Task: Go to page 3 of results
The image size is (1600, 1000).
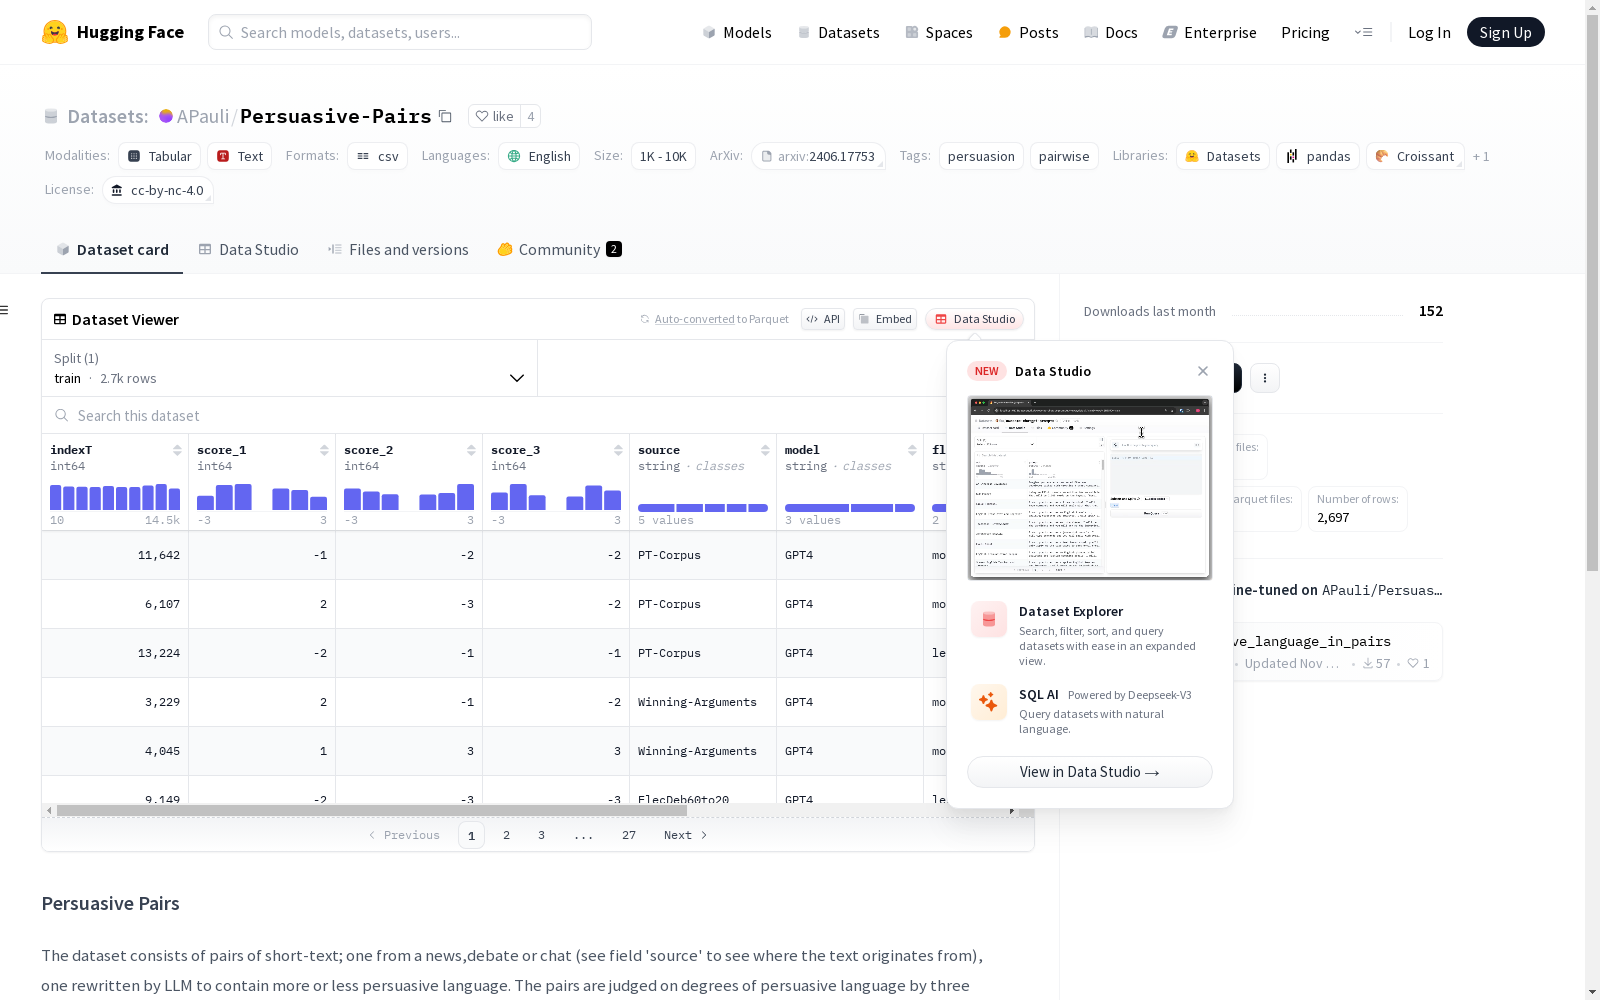Action: pyautogui.click(x=542, y=835)
